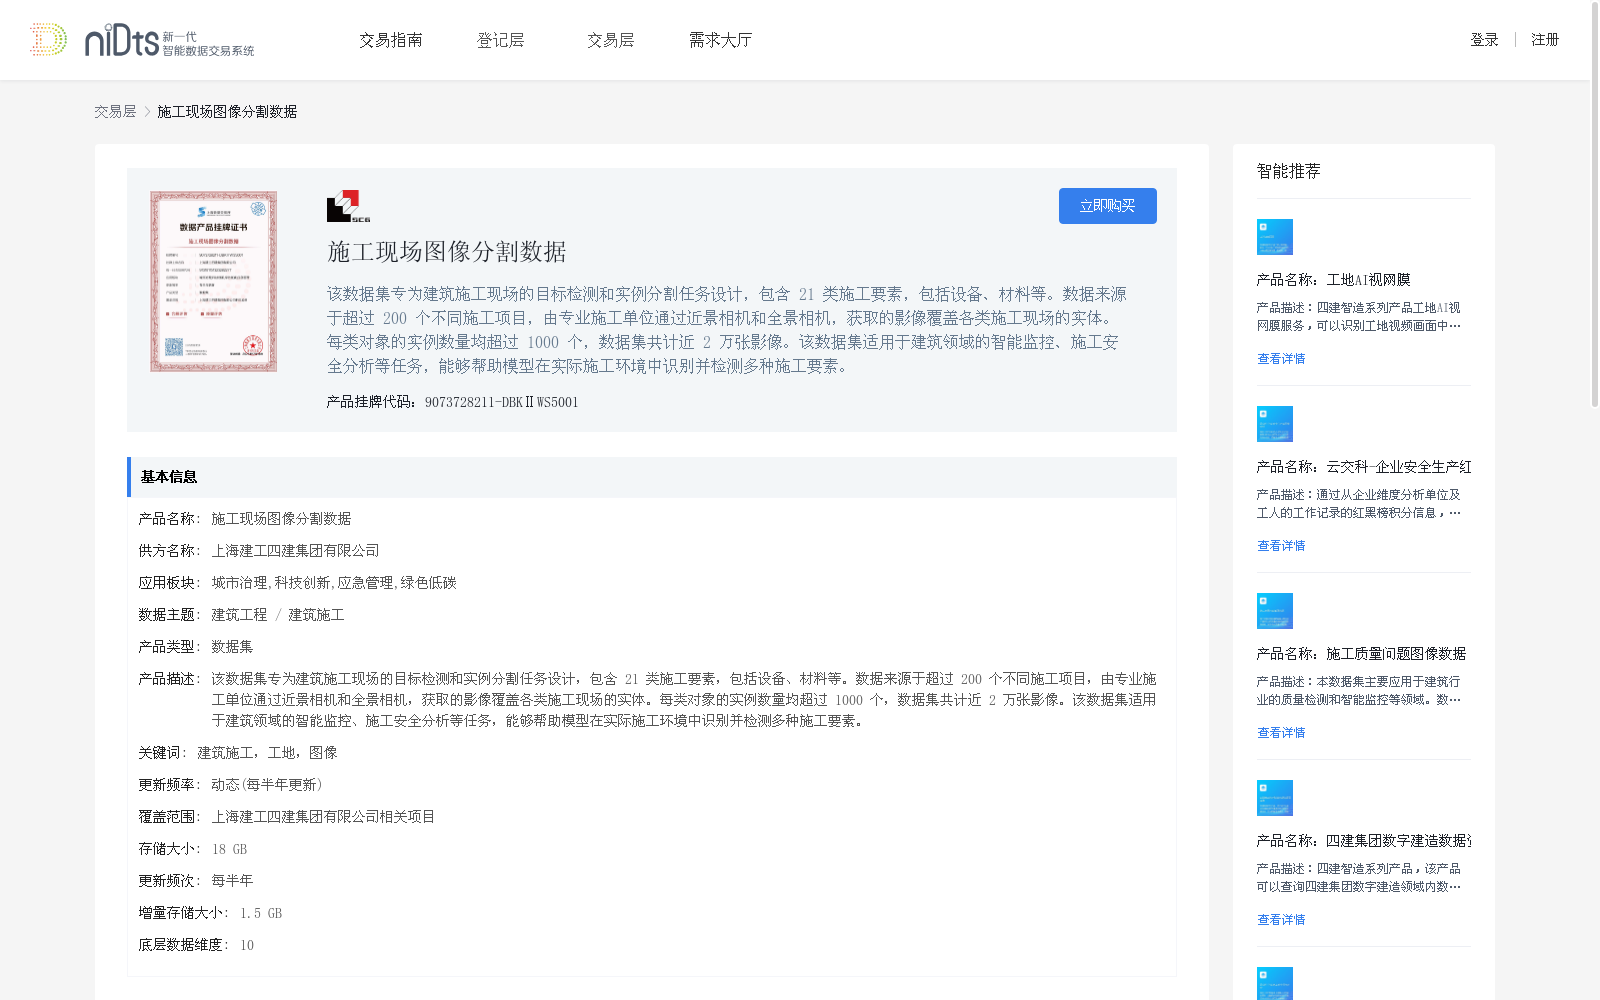This screenshot has width=1600, height=1000.
Task: Open the 交易指南 menu
Action: tap(391, 40)
